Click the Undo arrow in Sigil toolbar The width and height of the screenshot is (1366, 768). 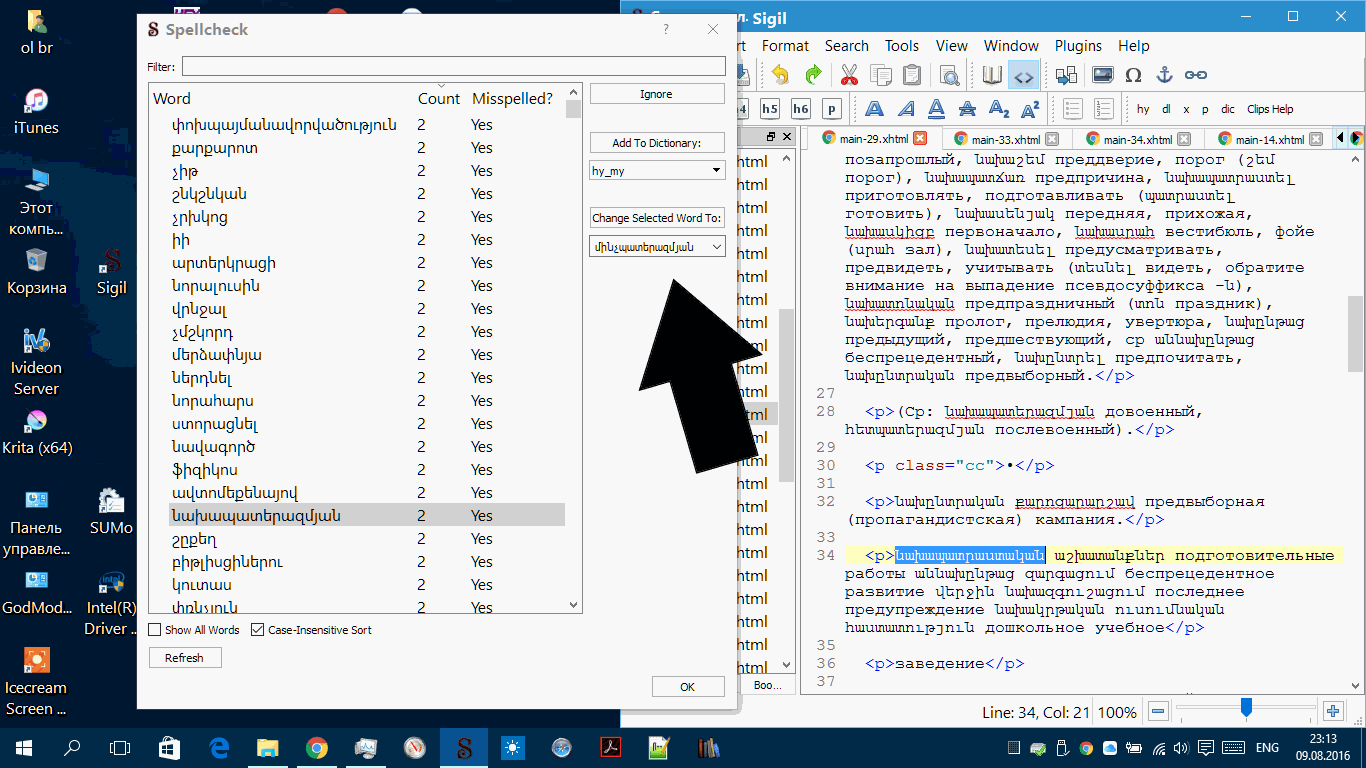[780, 75]
